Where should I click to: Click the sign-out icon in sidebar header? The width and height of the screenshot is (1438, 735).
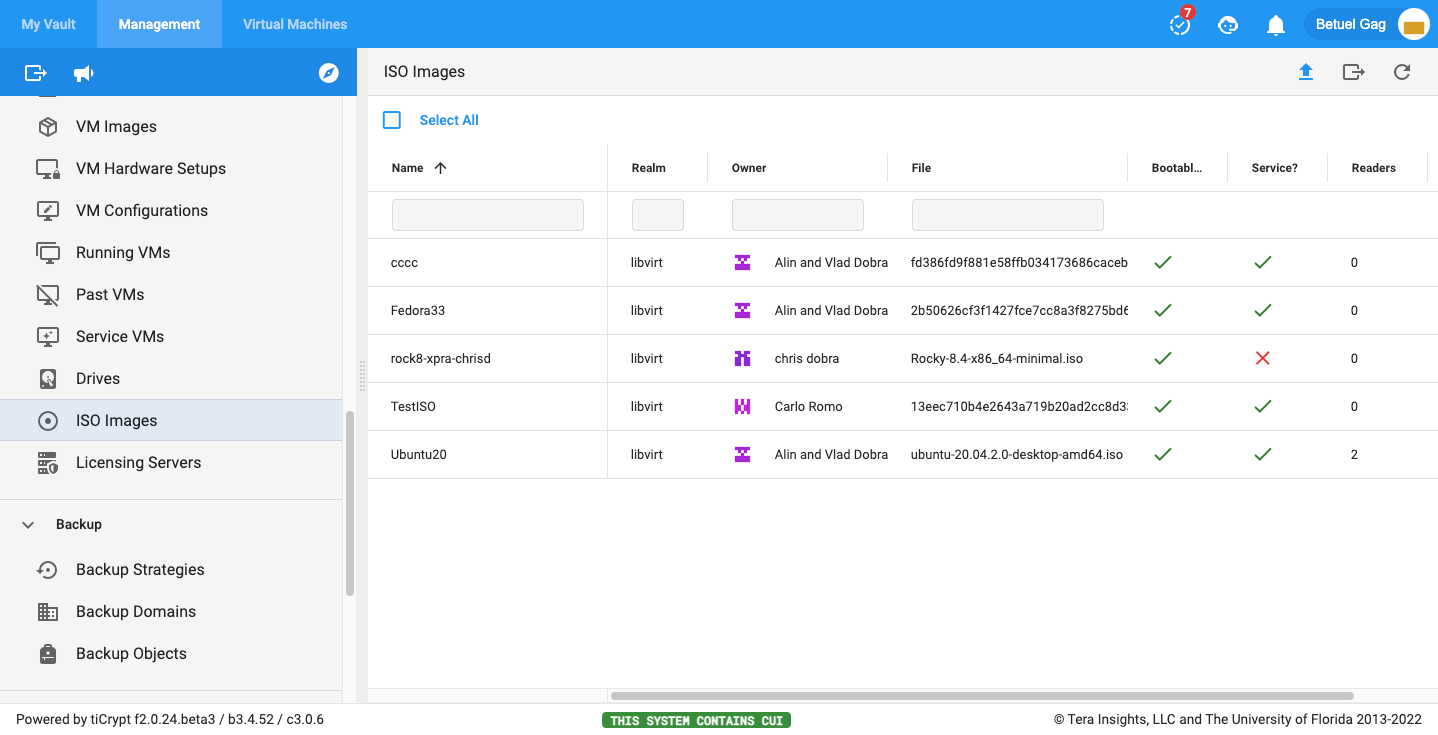tap(36, 73)
